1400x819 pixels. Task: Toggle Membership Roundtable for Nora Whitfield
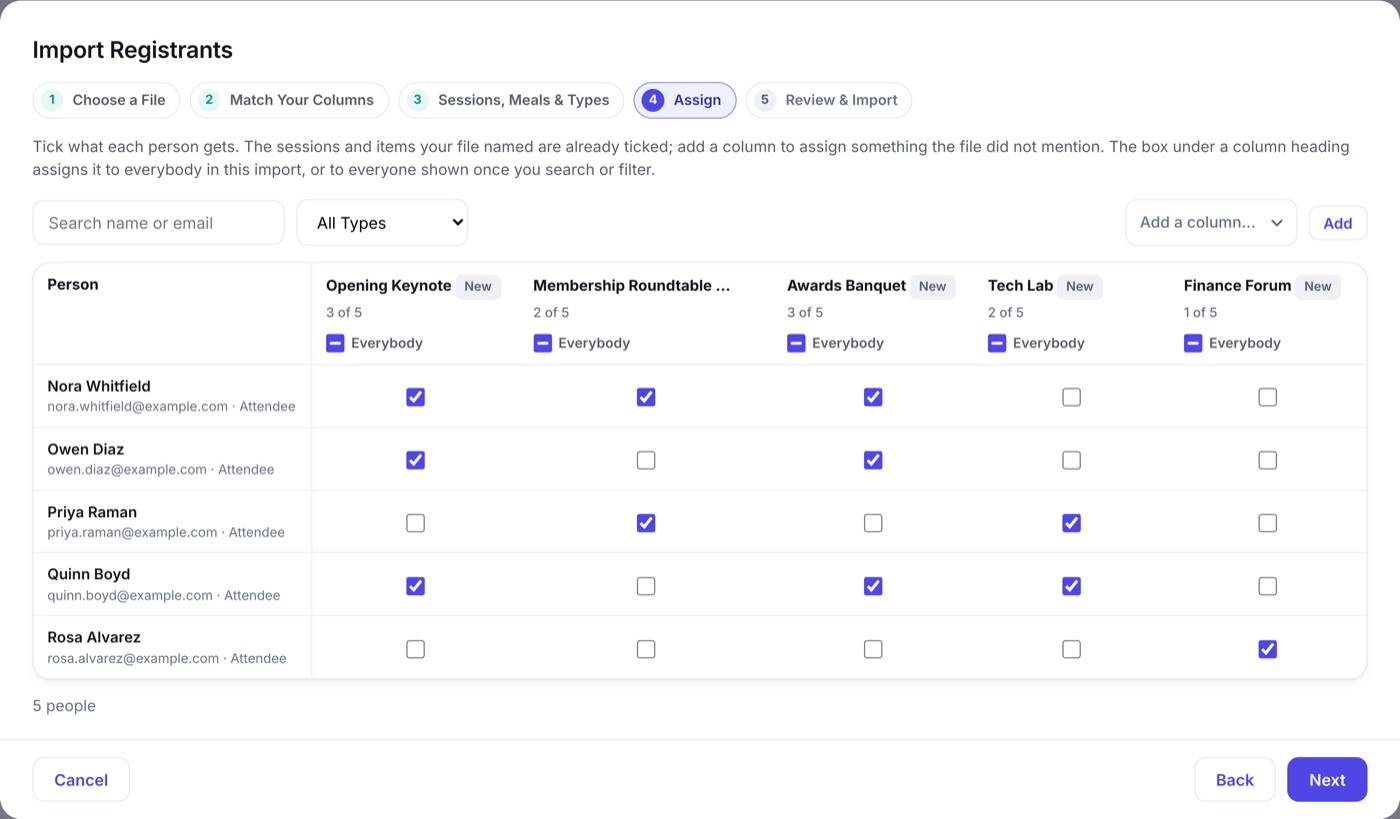(646, 397)
